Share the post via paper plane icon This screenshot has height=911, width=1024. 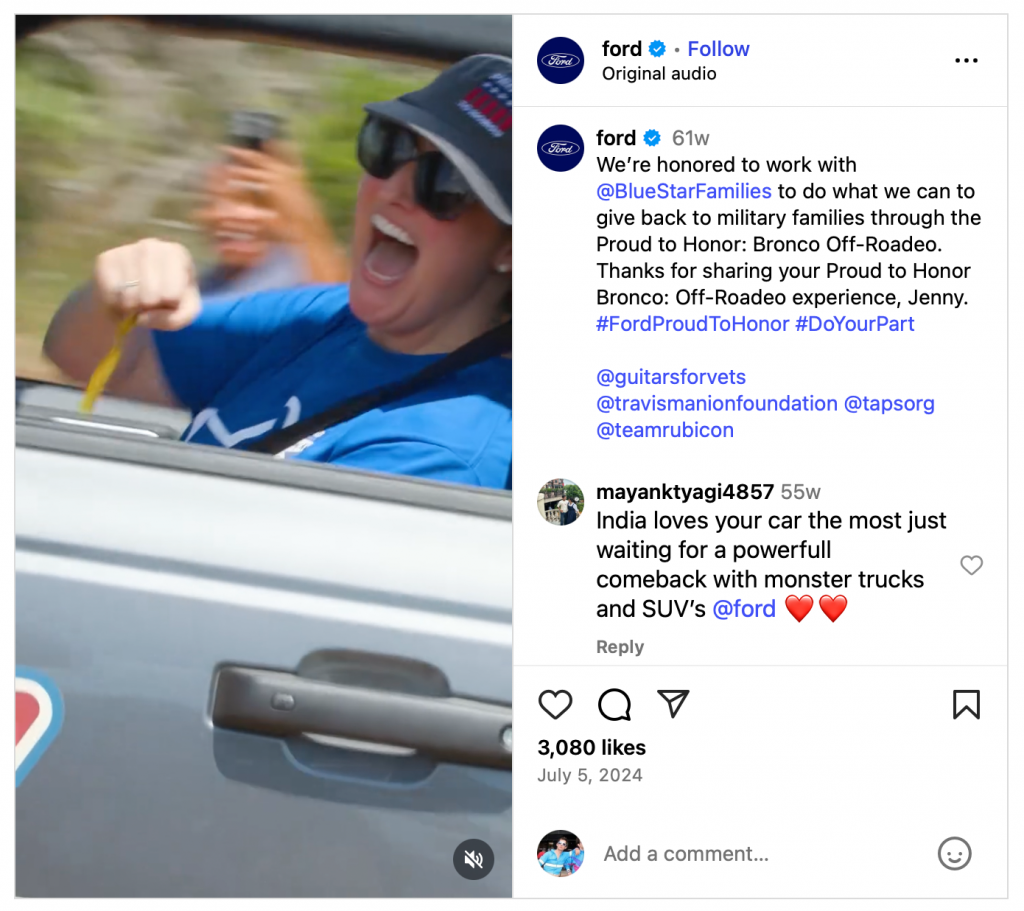[x=673, y=704]
